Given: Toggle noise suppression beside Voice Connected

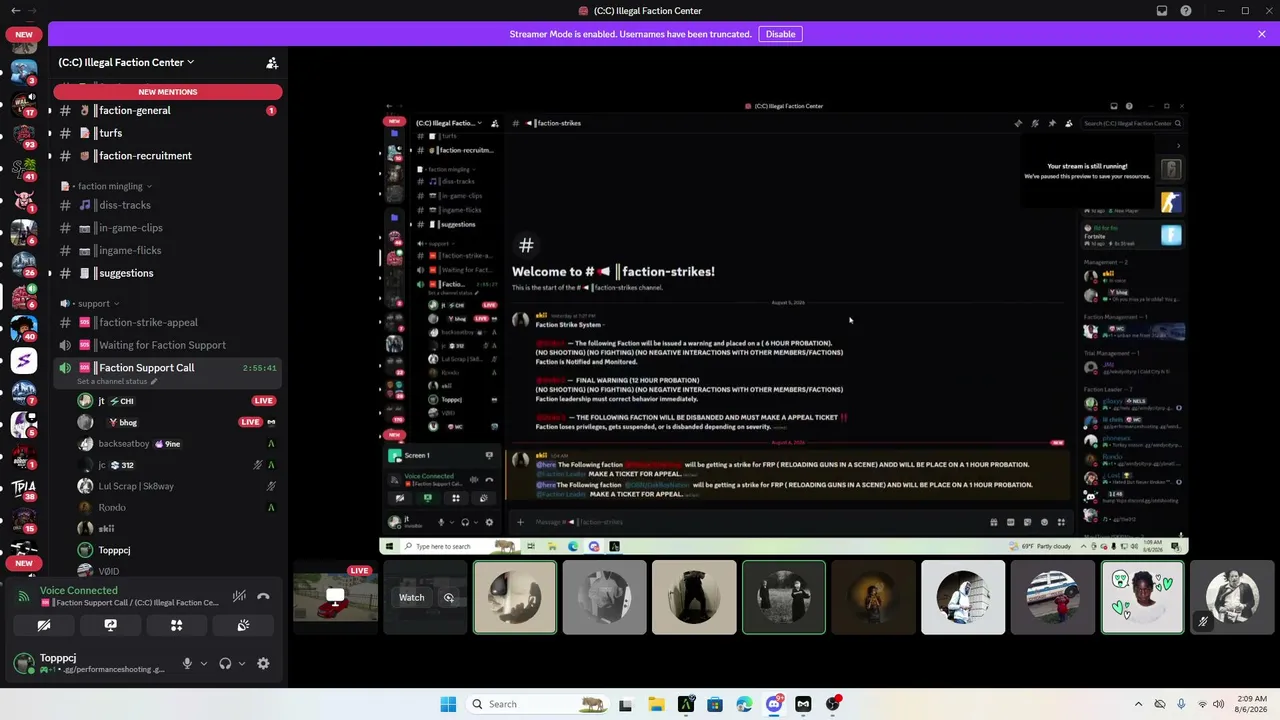Looking at the screenshot, I should tap(239, 596).
